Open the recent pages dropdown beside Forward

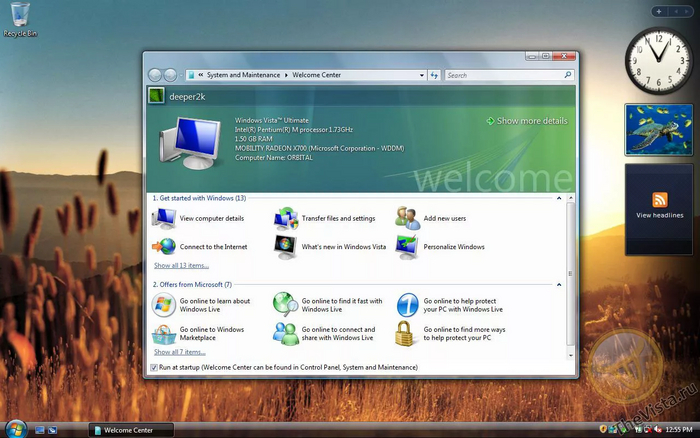181,75
